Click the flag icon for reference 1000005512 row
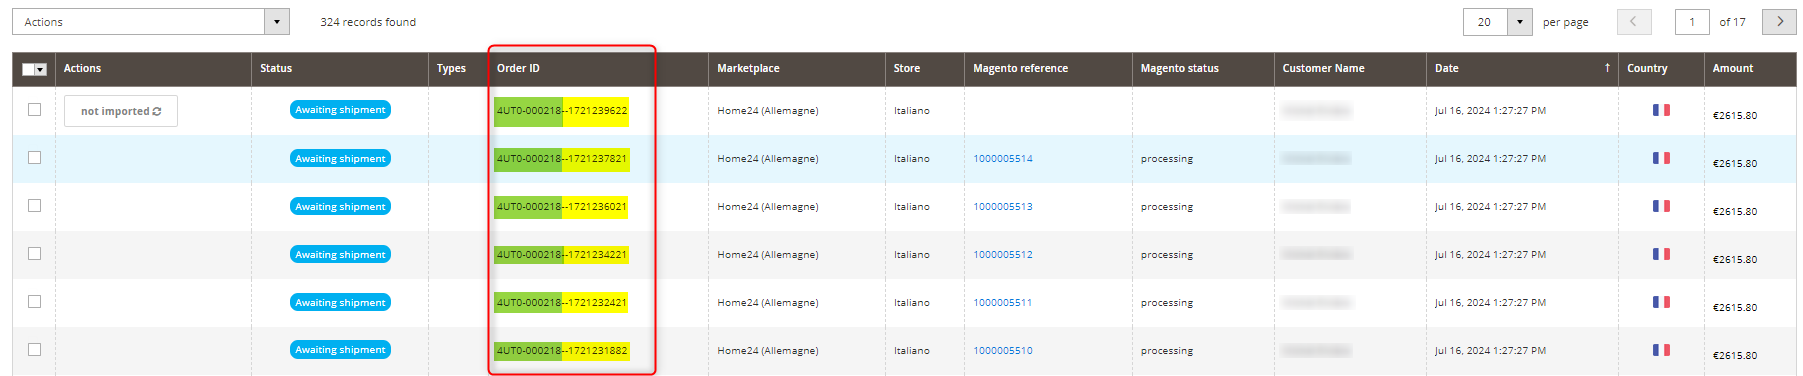This screenshot has width=1803, height=376. tap(1661, 254)
